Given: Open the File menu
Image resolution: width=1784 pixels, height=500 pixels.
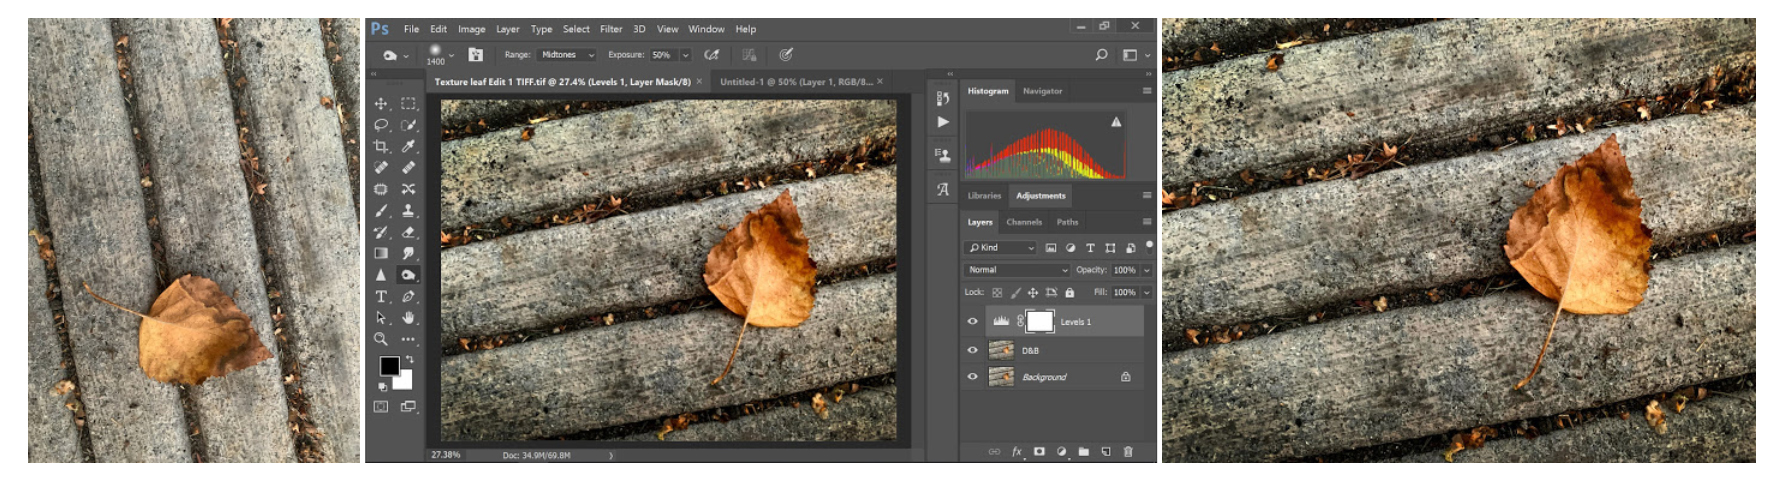Looking at the screenshot, I should click(411, 29).
